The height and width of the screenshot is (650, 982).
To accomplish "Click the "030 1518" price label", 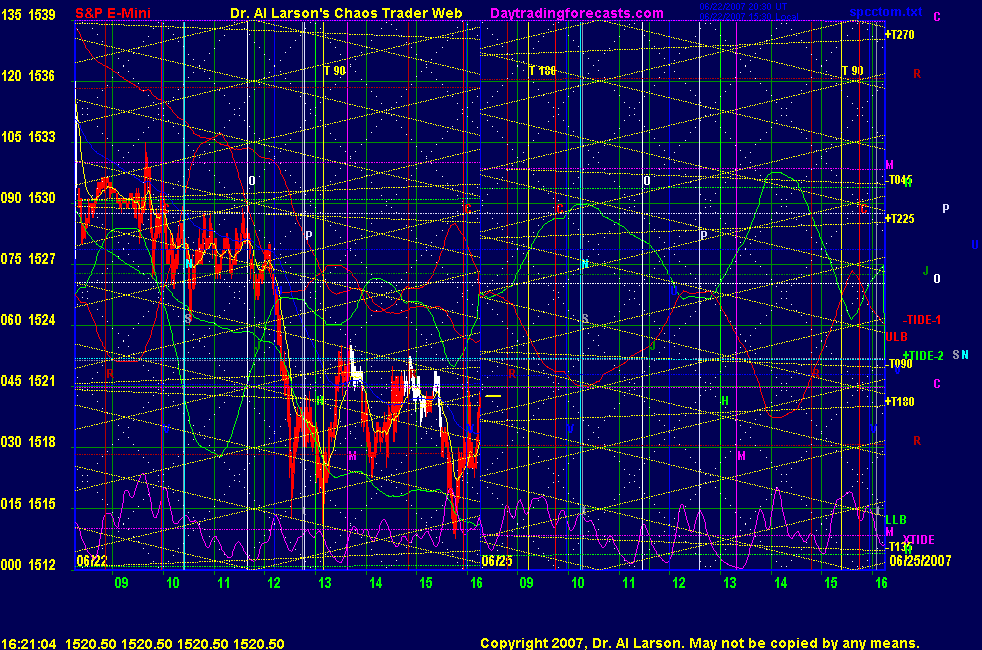I will [x=28, y=442].
